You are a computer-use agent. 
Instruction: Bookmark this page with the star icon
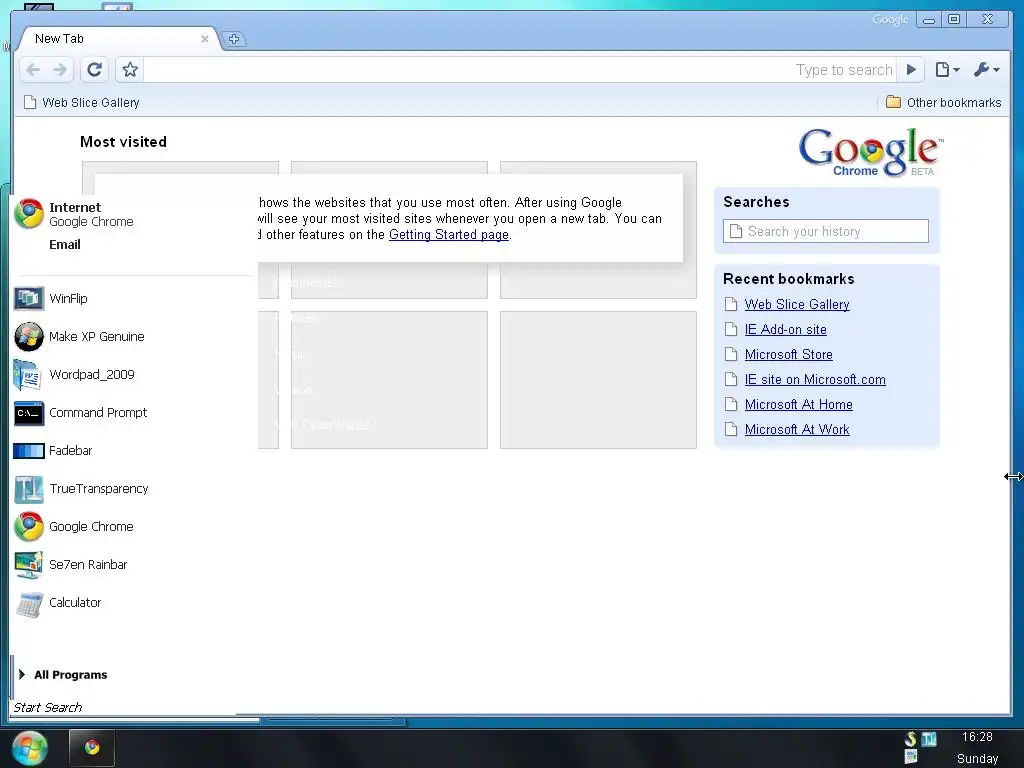(x=130, y=69)
